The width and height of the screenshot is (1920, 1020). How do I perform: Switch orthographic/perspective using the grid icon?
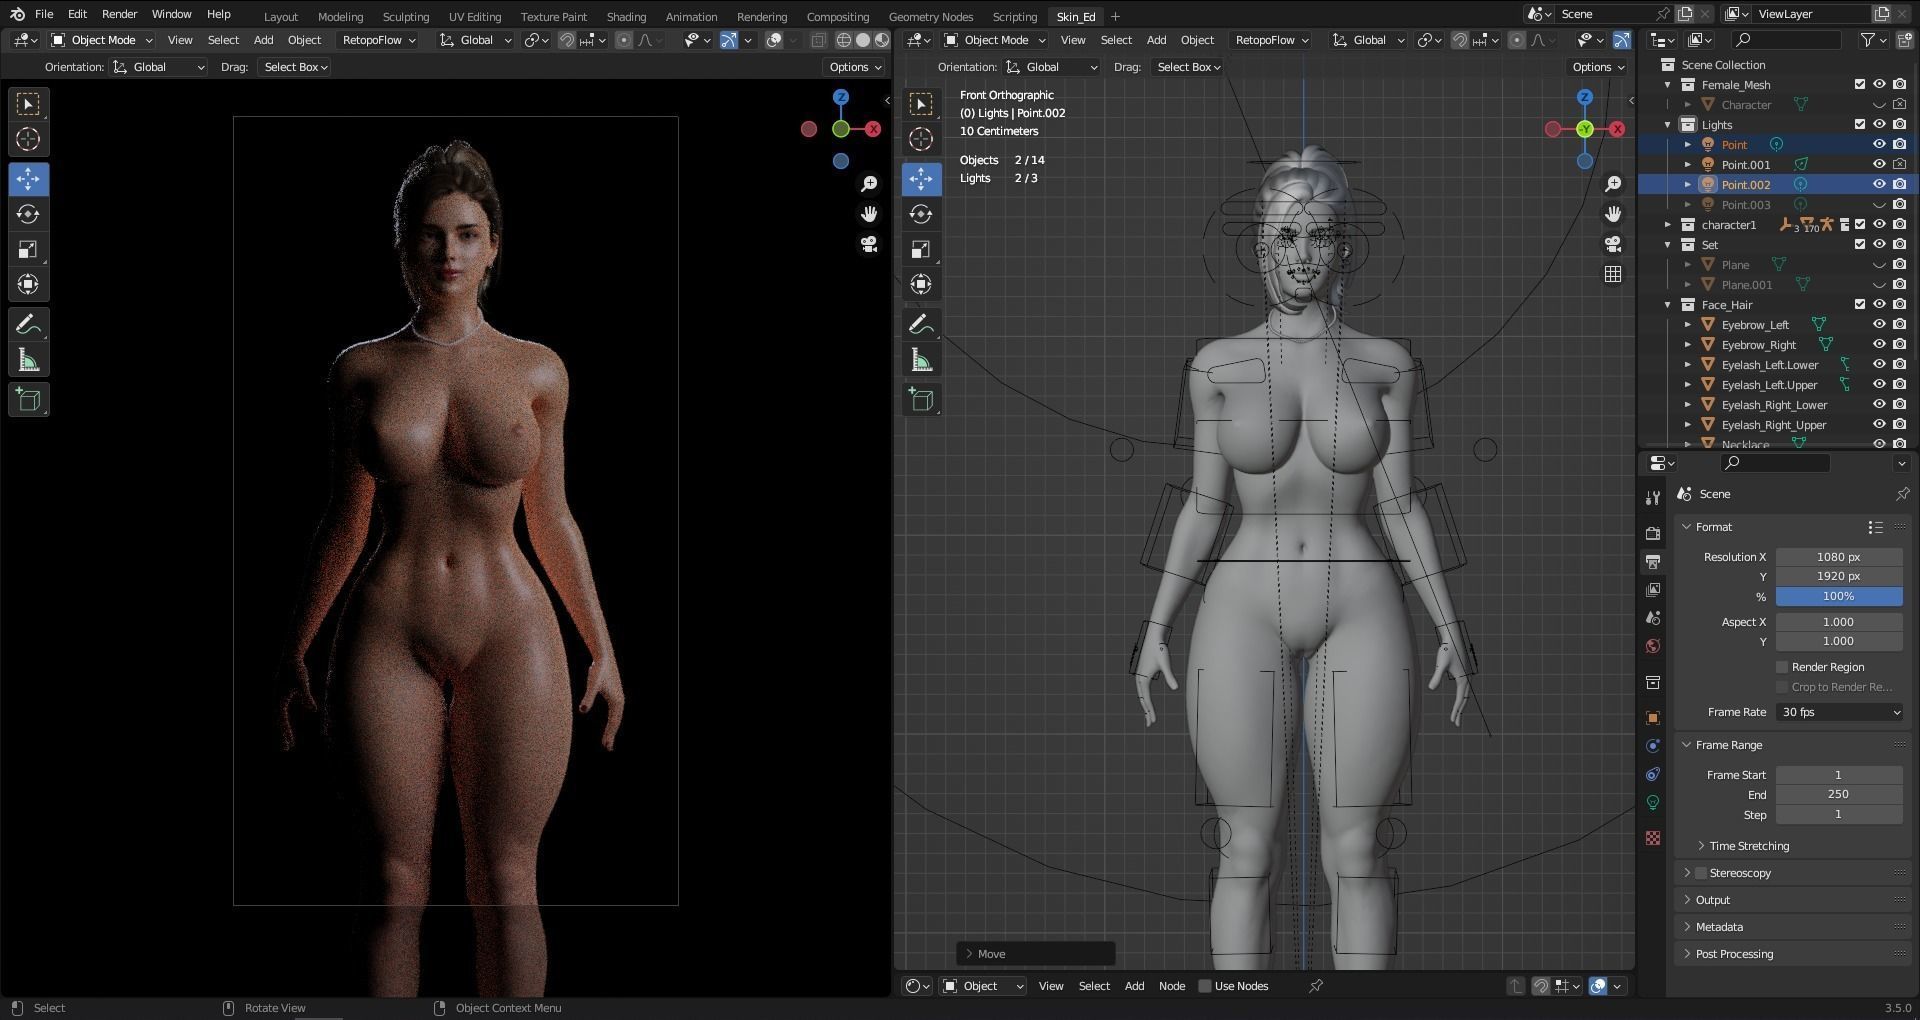(x=1613, y=274)
